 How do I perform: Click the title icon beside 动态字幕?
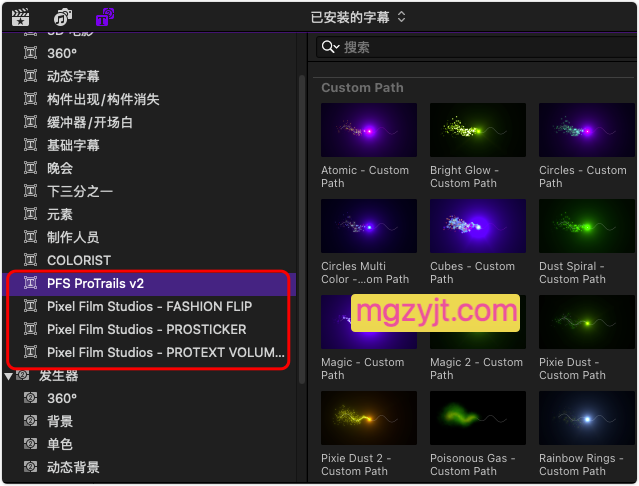[x=31, y=76]
